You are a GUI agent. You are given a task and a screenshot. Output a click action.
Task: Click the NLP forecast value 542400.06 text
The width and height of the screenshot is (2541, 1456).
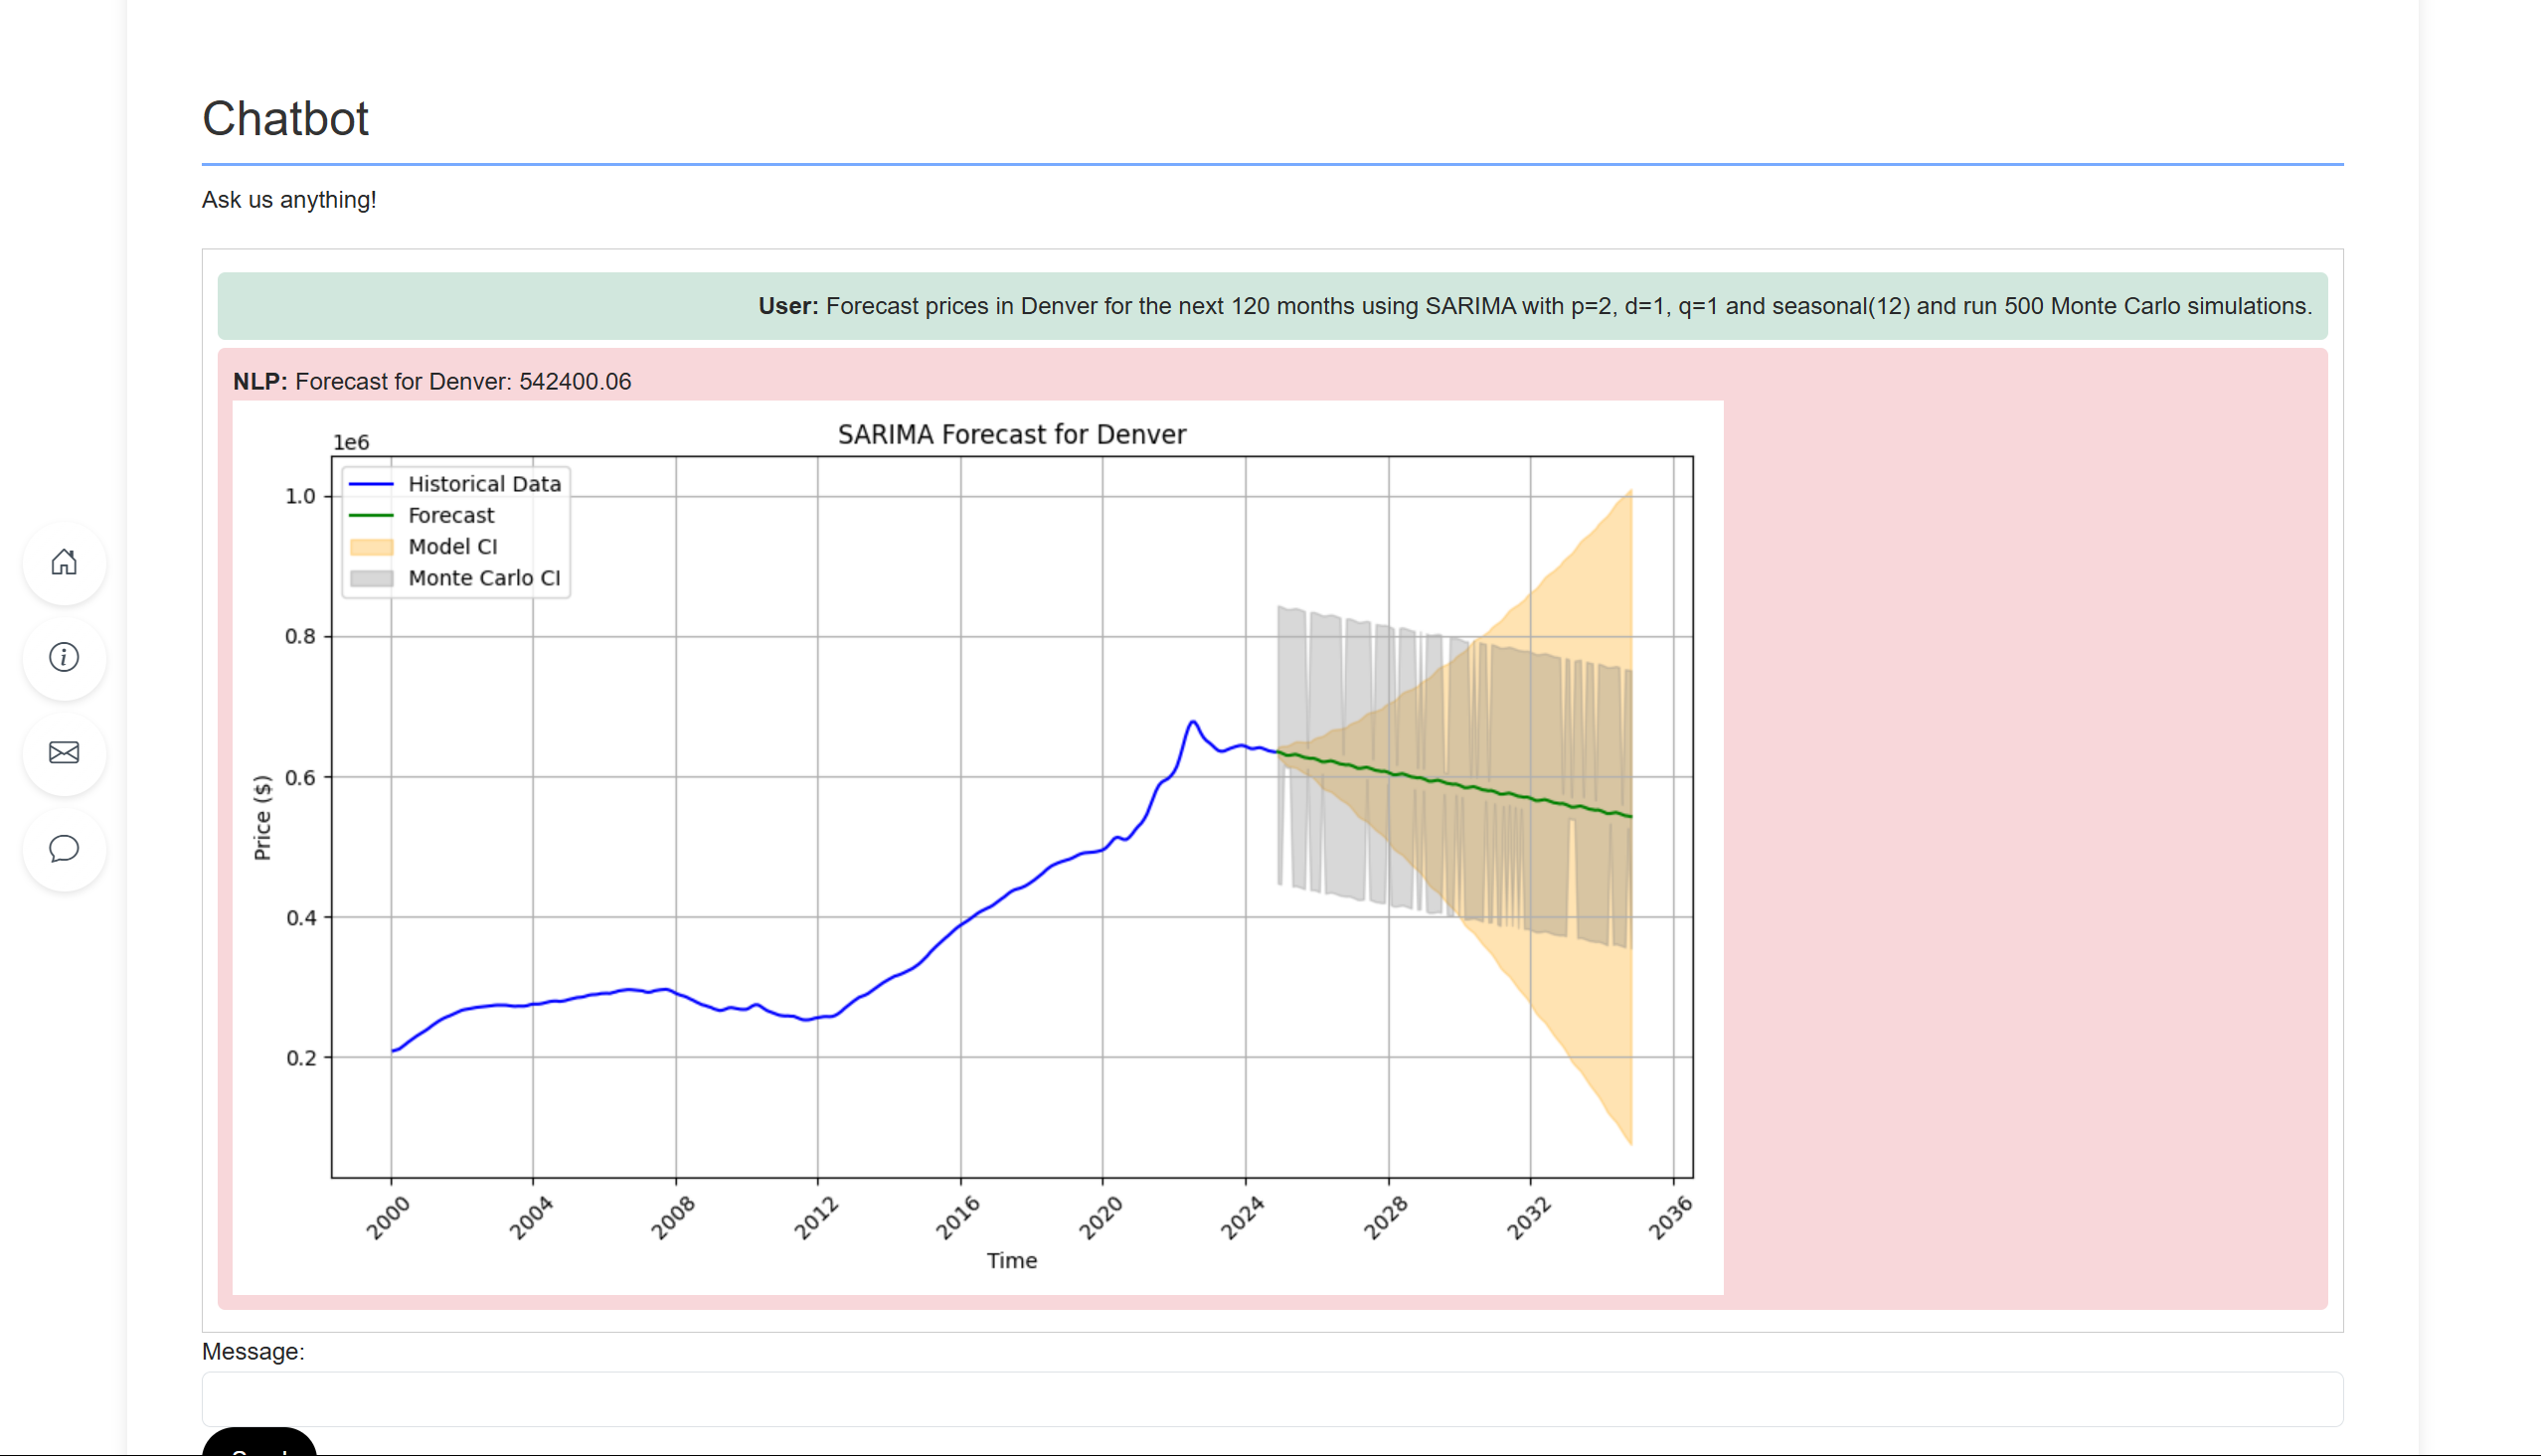(x=574, y=382)
